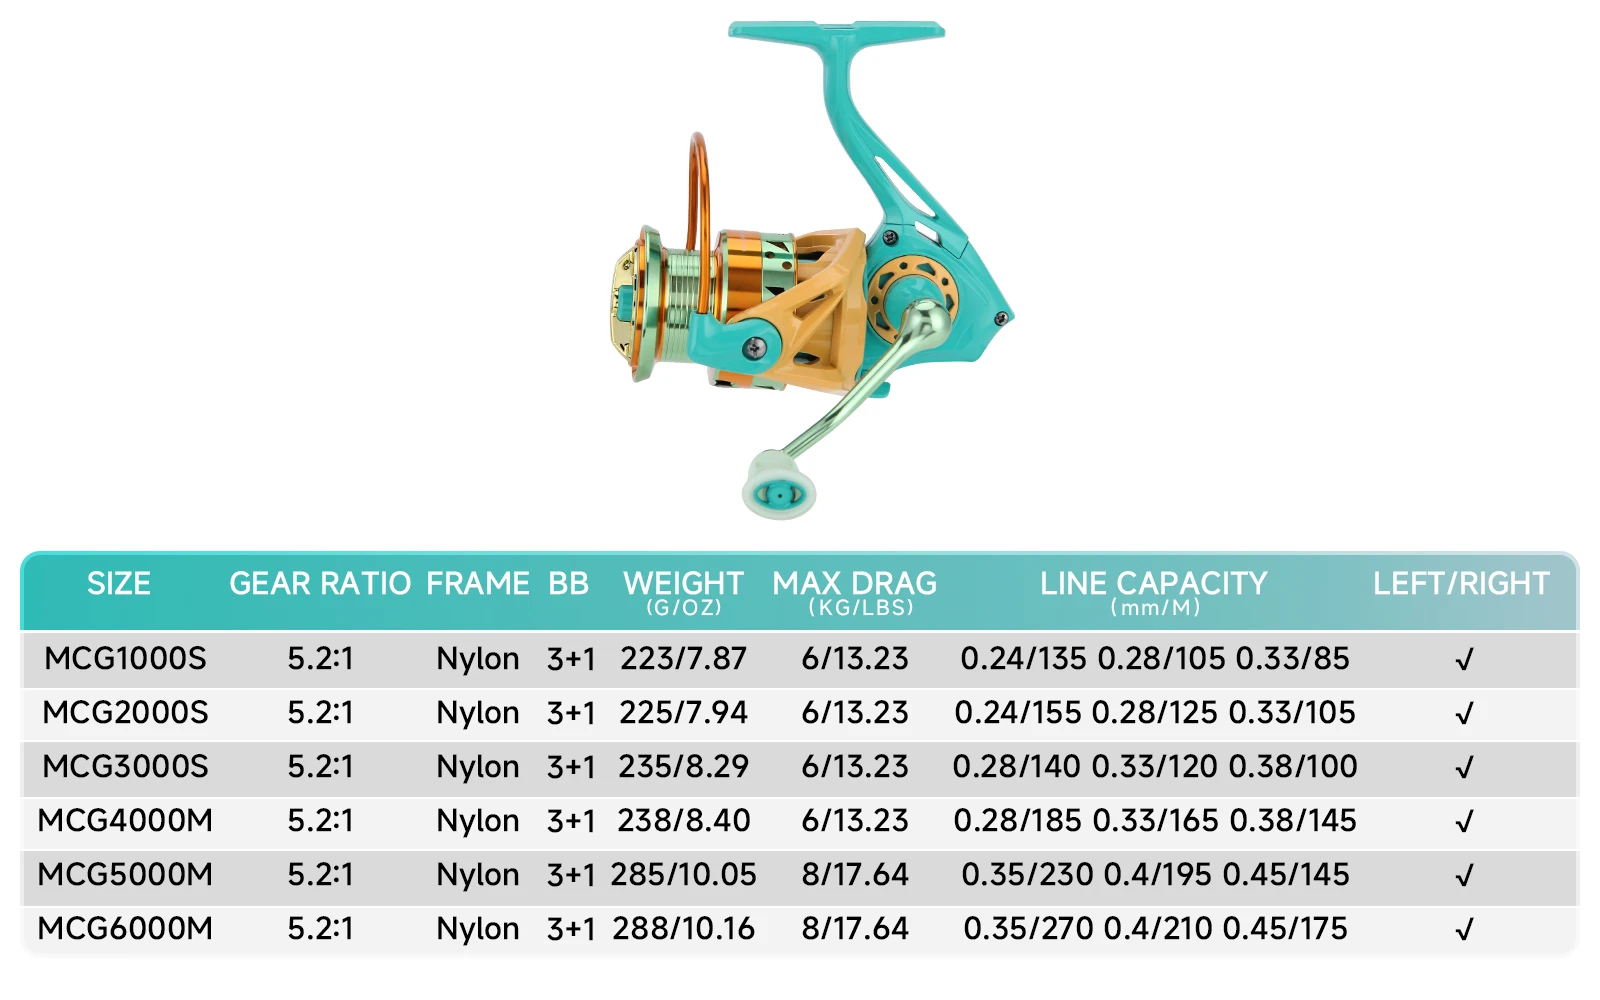This screenshot has width=1600, height=1000.
Task: Click the checkmark in the MCG6000M row
Action: (x=1464, y=930)
